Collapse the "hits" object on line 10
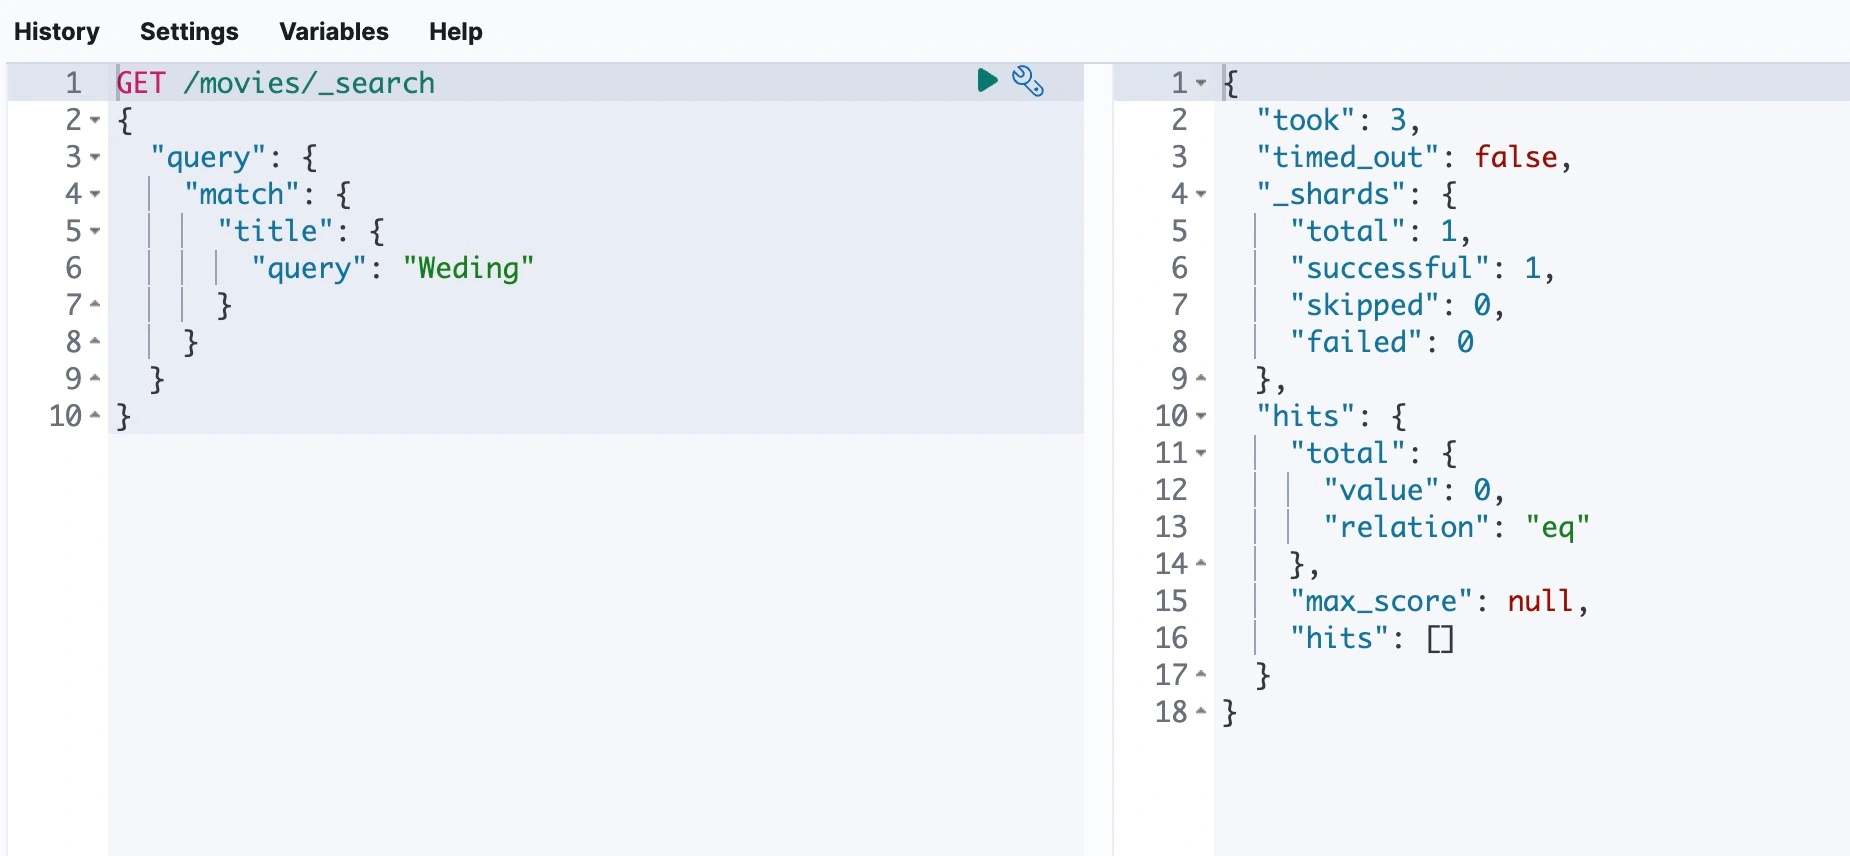This screenshot has height=856, width=1850. 1201,416
